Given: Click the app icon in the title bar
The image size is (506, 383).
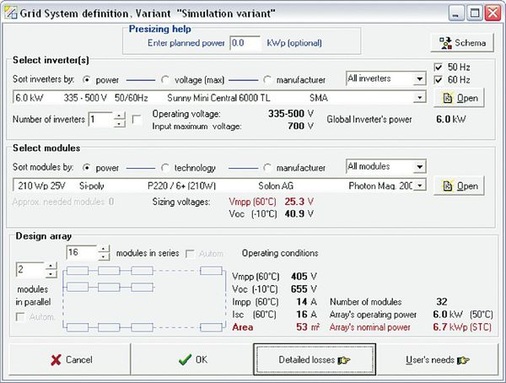Looking at the screenshot, I should coord(10,13).
